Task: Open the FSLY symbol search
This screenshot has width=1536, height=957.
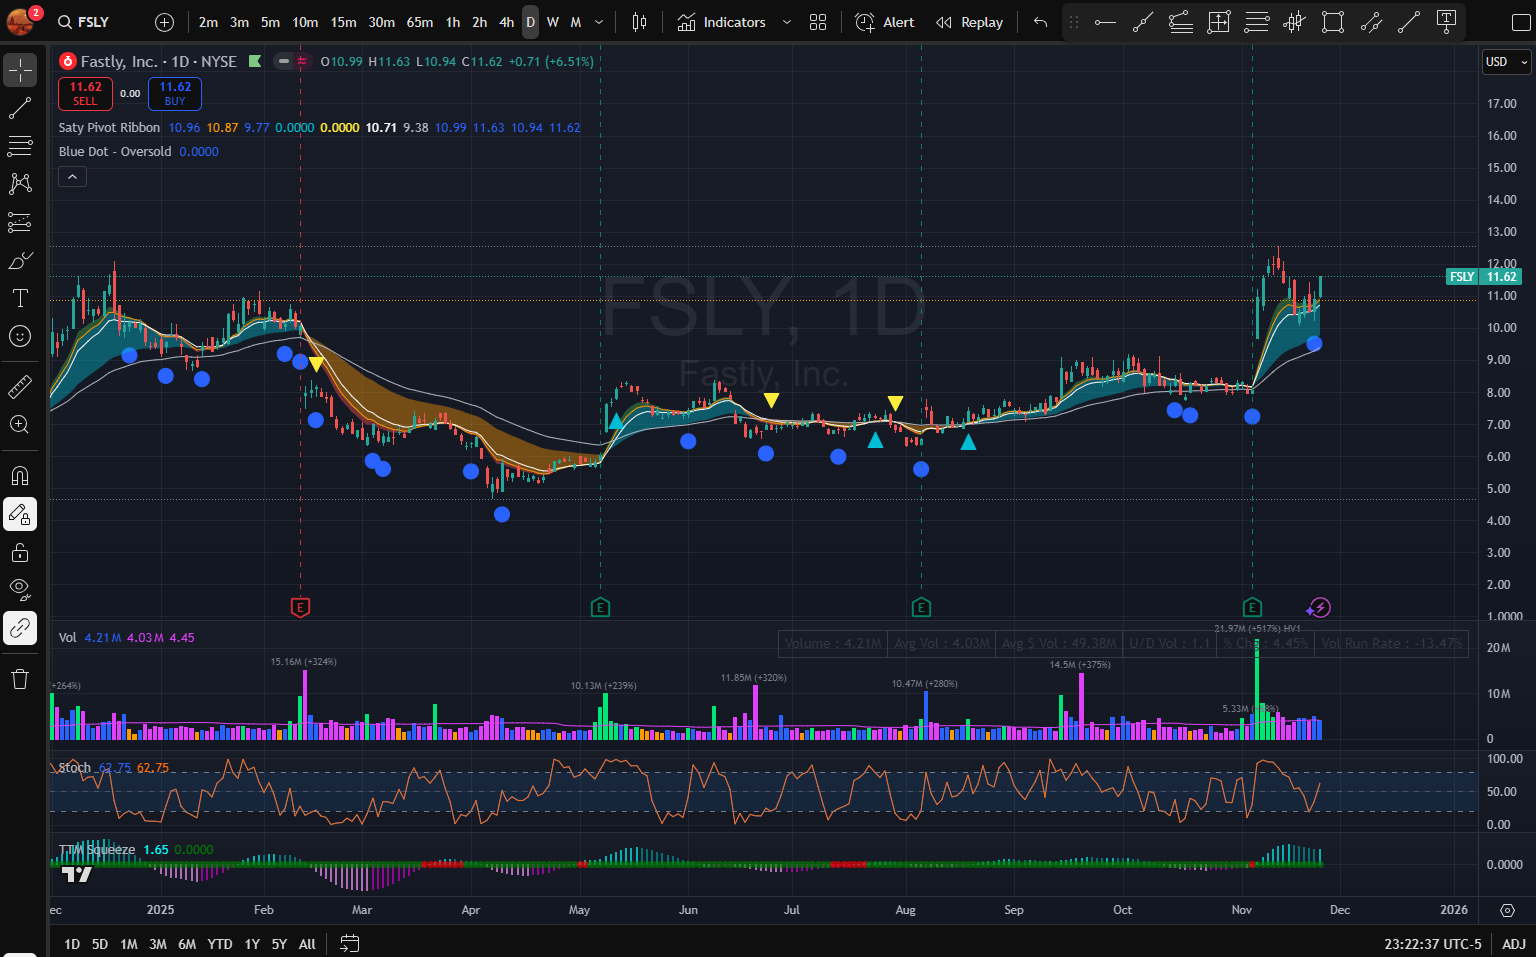Action: [x=84, y=22]
